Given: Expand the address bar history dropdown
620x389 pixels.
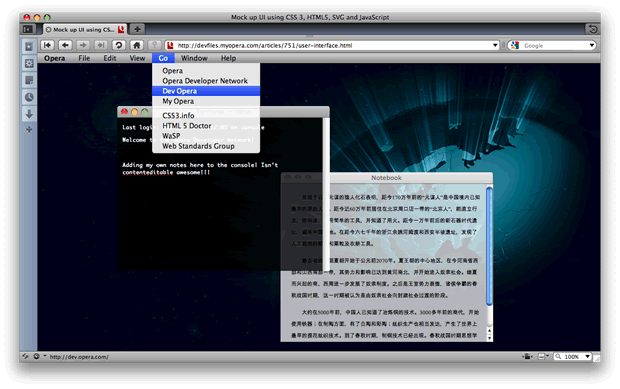Looking at the screenshot, I should tap(495, 45).
